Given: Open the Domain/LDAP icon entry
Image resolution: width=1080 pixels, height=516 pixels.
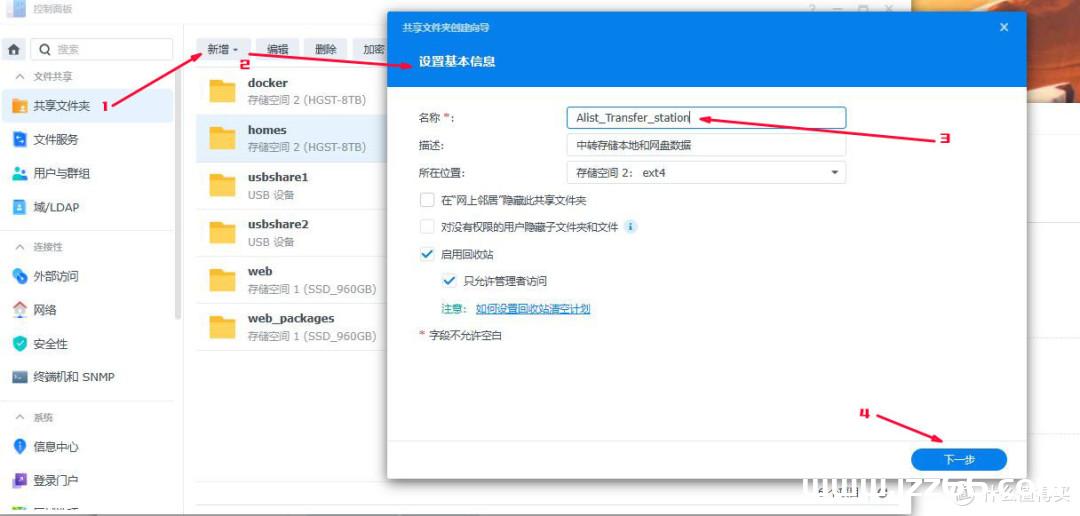Looking at the screenshot, I should [20, 207].
